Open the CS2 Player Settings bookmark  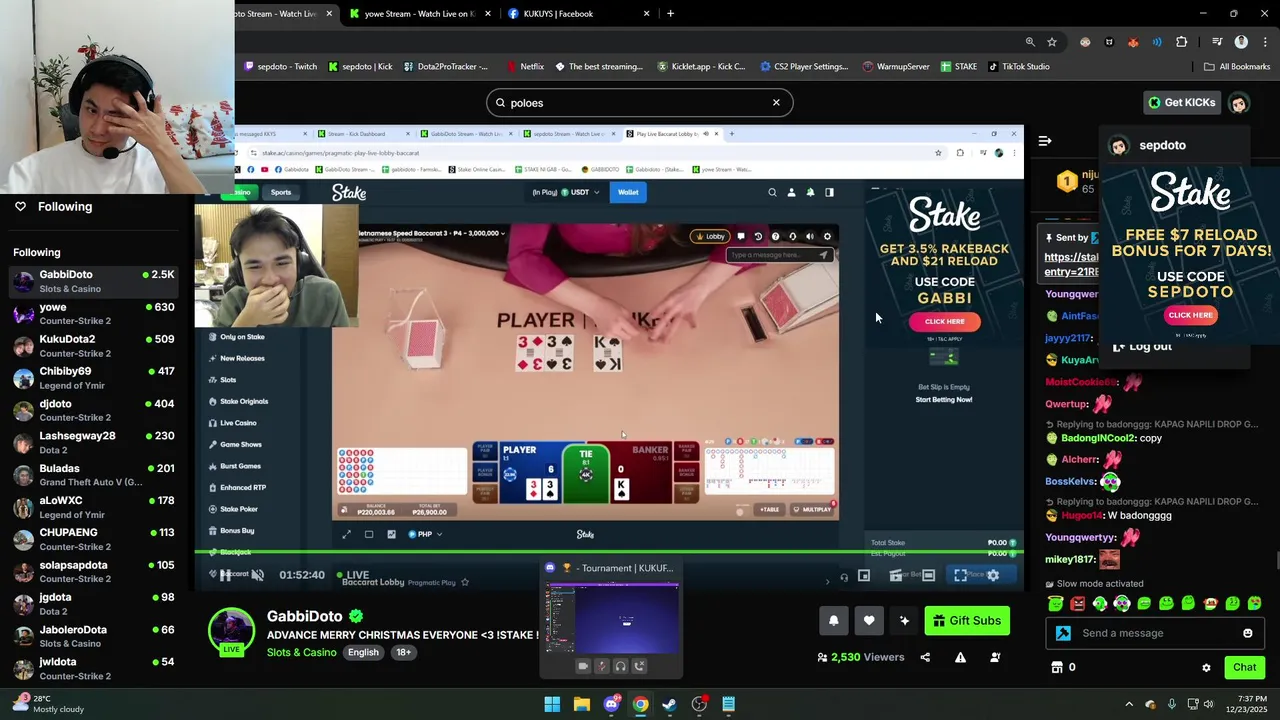804,67
